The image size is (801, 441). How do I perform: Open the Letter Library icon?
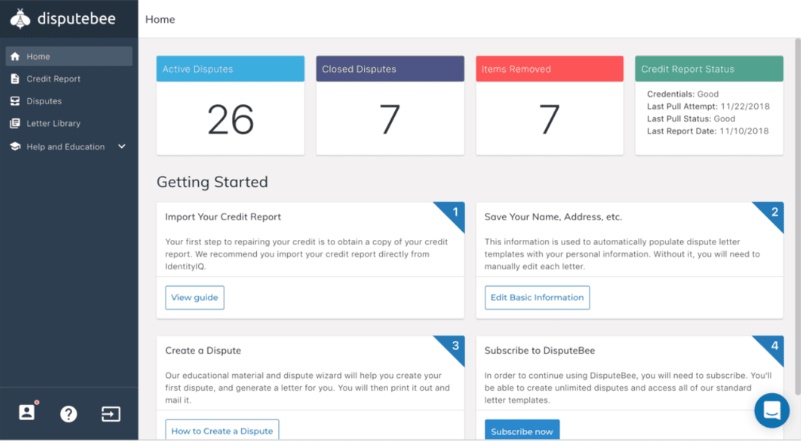[x=15, y=123]
